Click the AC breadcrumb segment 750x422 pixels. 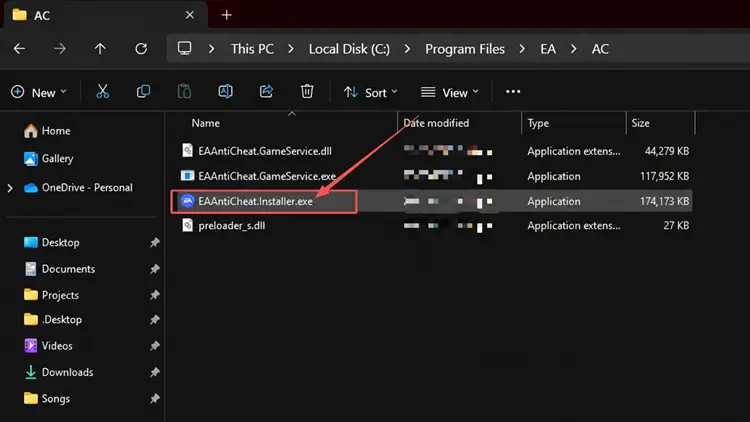pos(600,49)
